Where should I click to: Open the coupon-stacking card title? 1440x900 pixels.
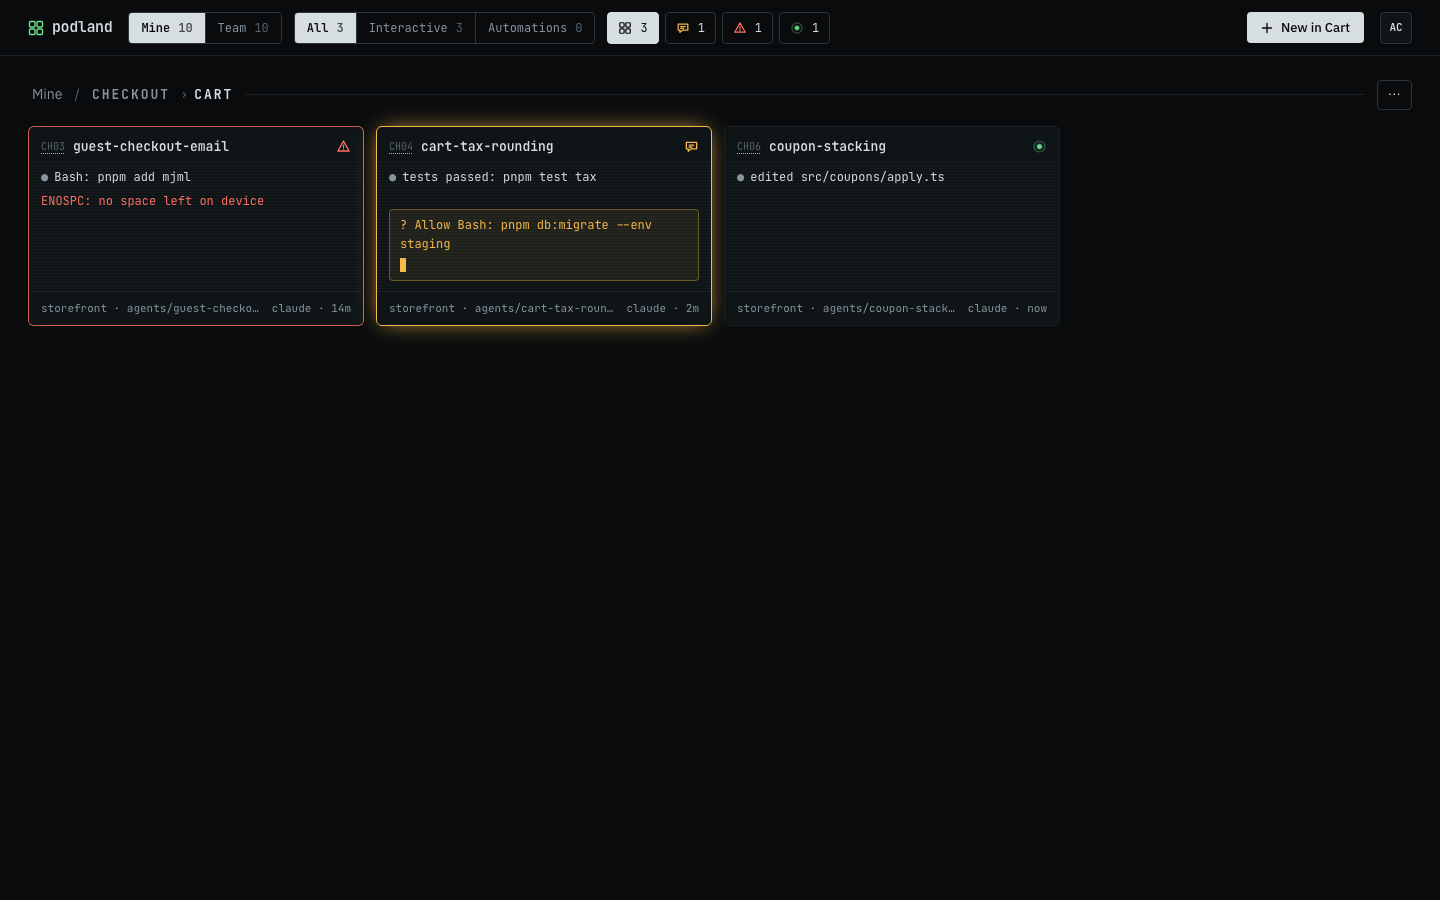[827, 146]
